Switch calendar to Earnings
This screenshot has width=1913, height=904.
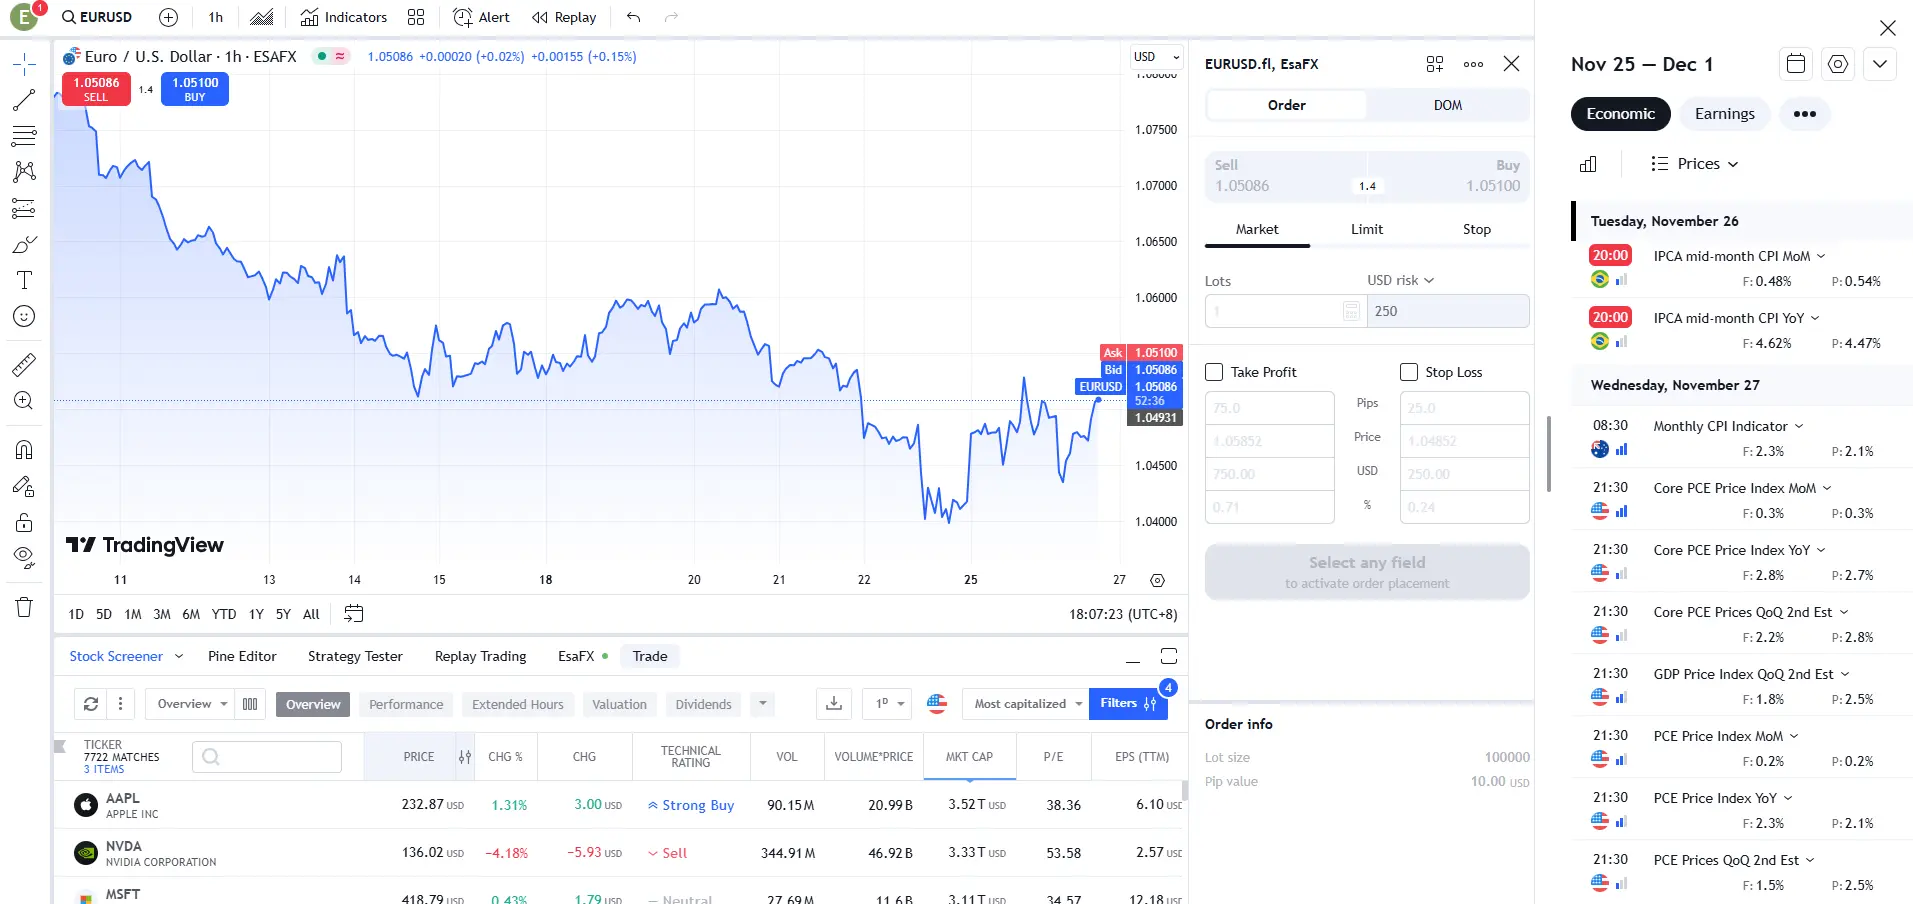point(1724,114)
